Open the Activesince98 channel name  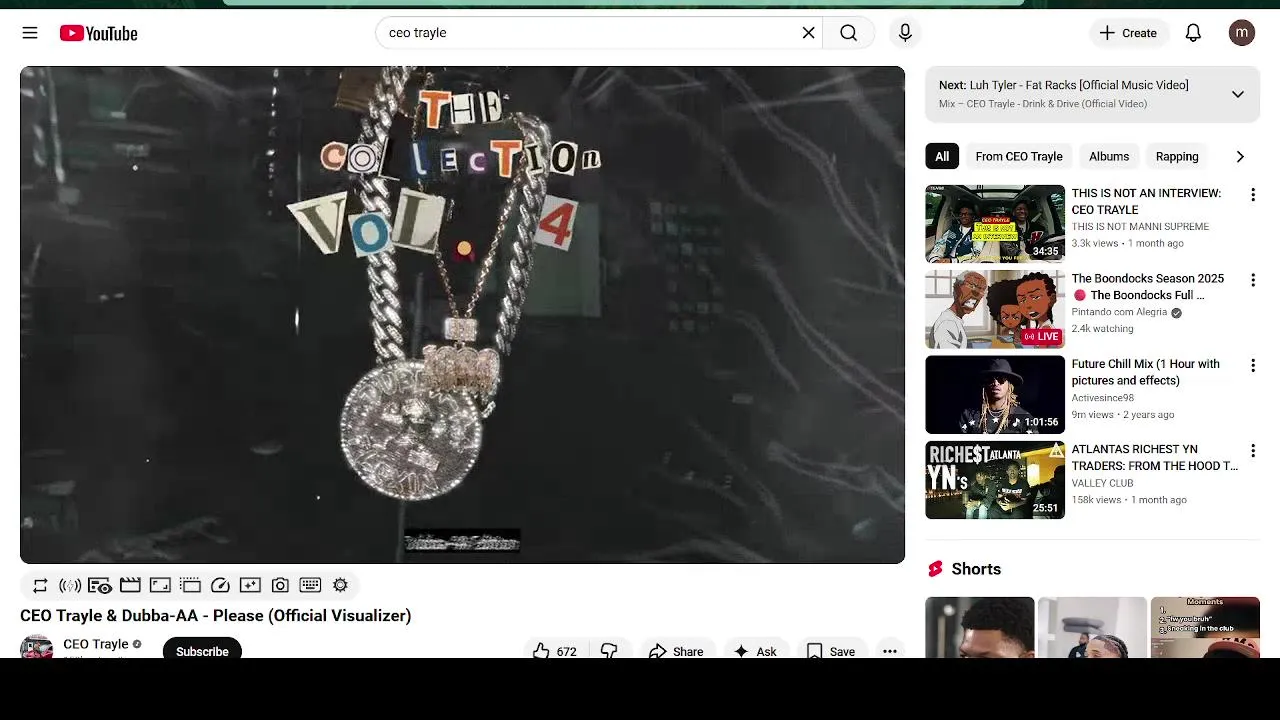(x=1103, y=398)
